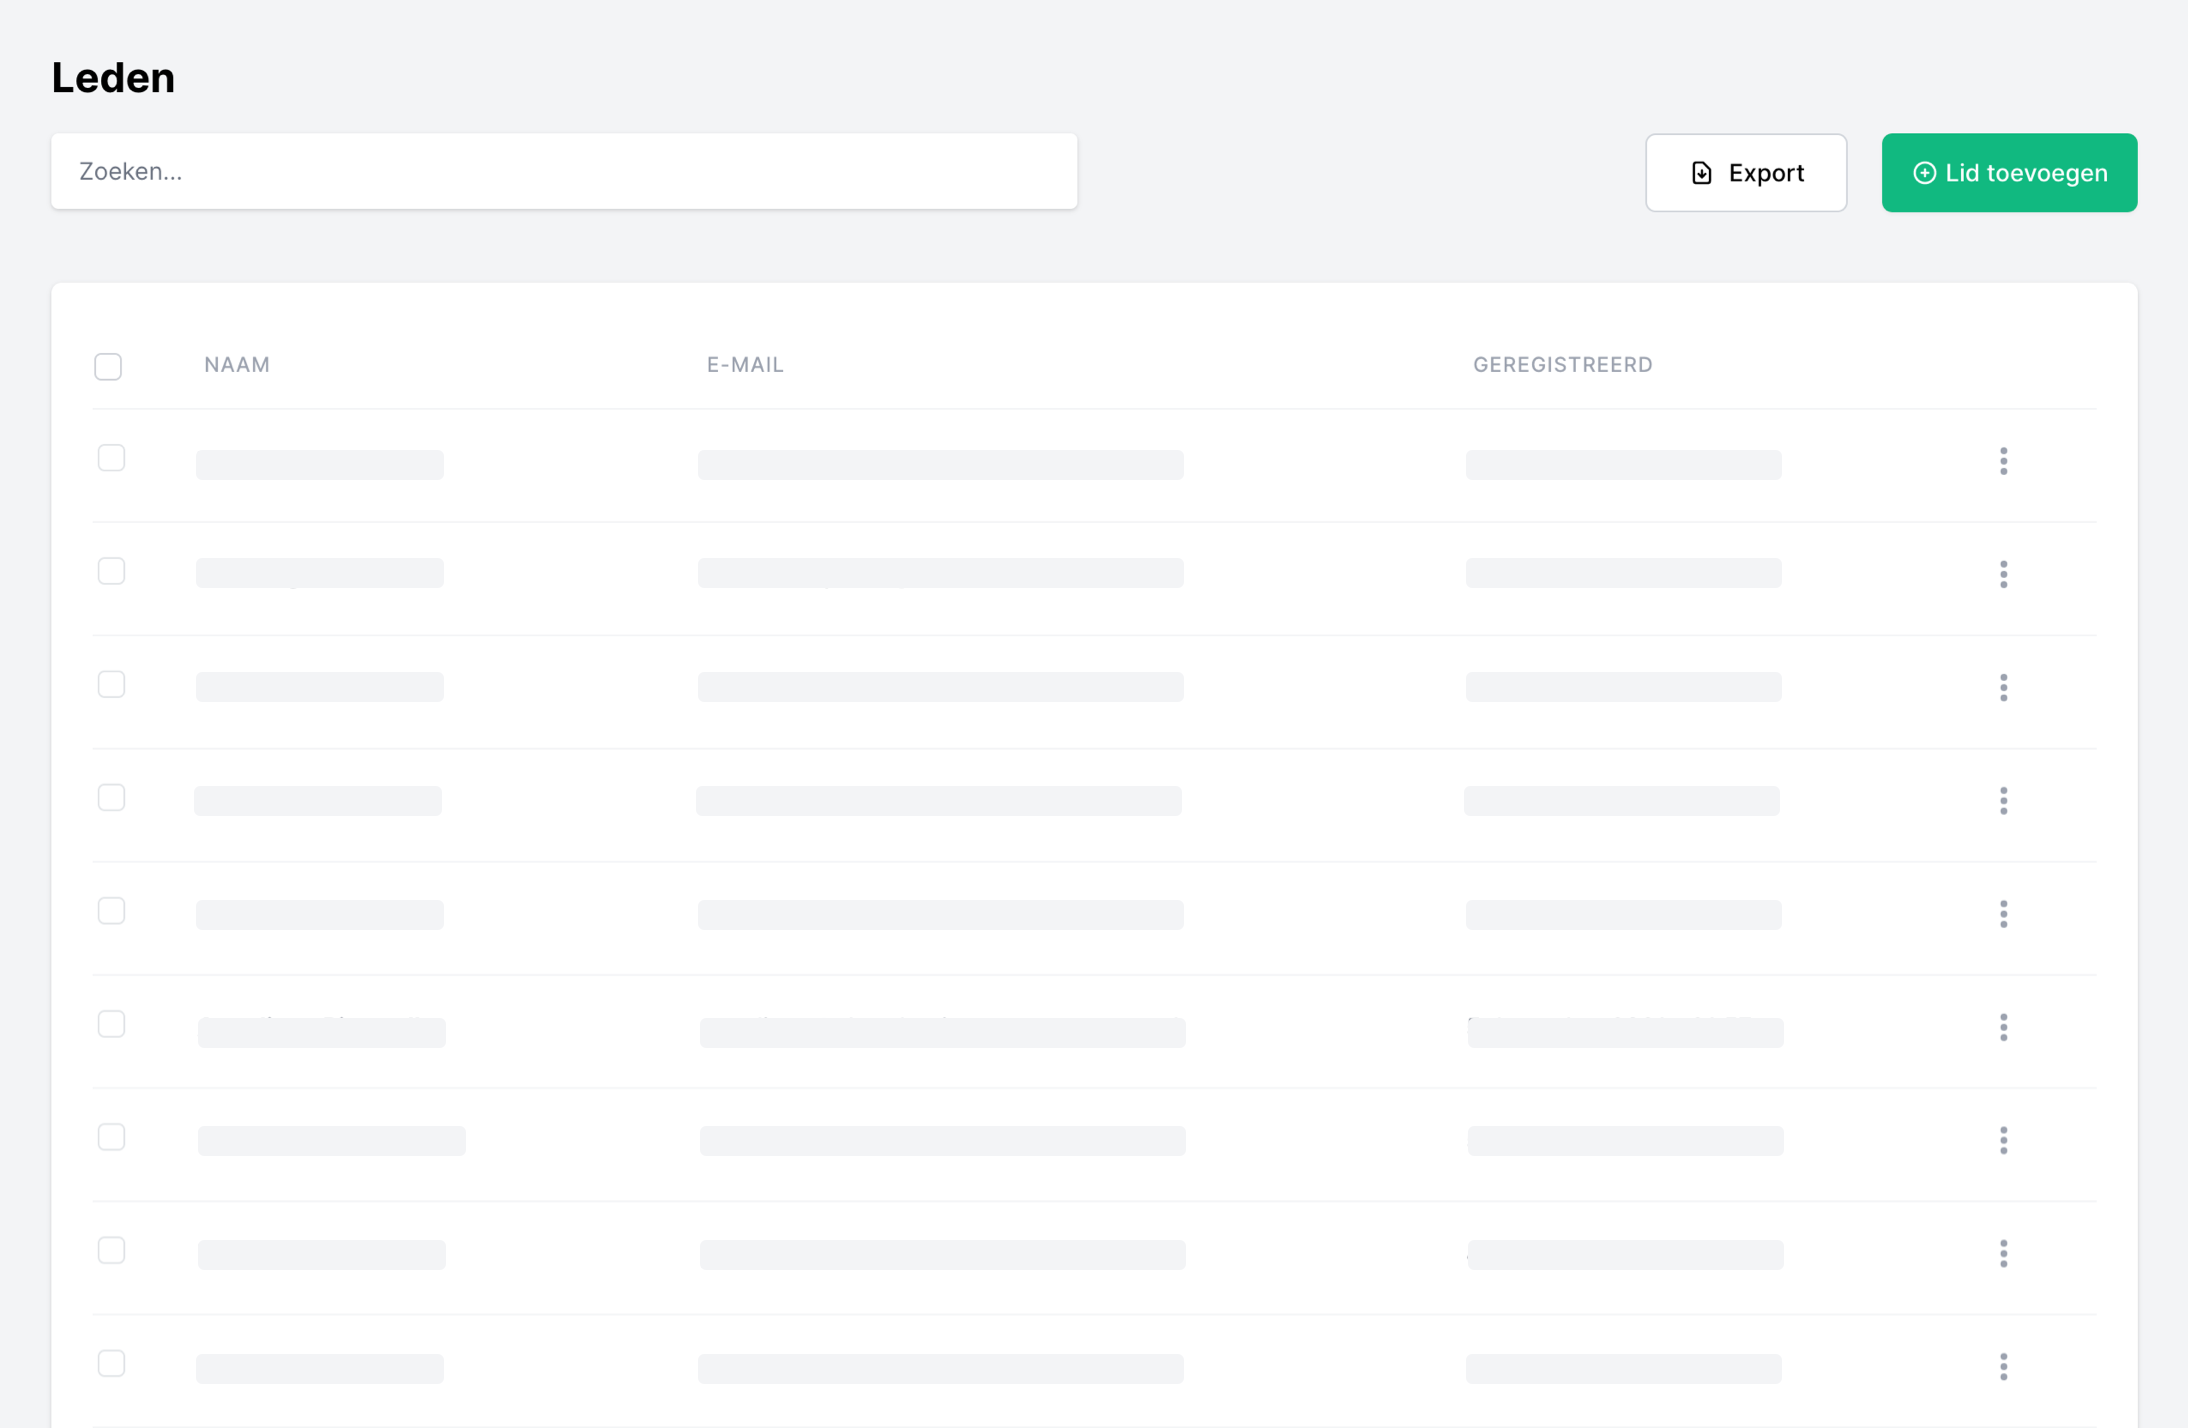Check the seventh row's checkbox

[111, 1137]
